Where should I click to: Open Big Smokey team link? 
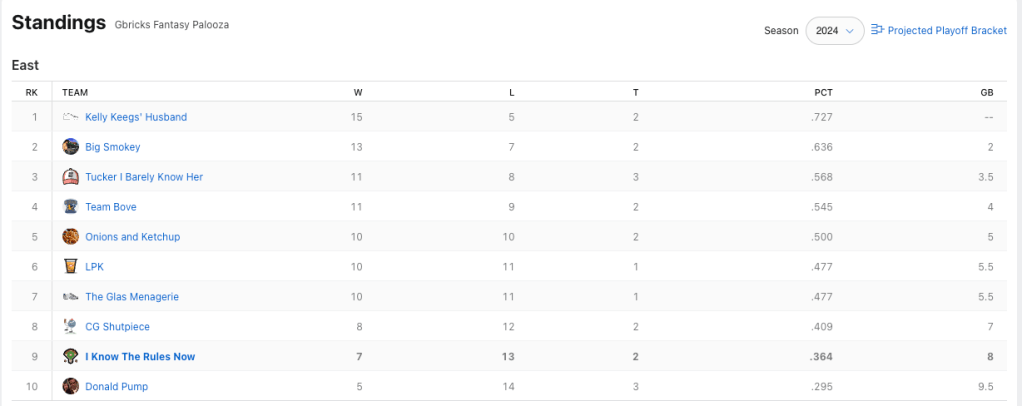tap(113, 147)
